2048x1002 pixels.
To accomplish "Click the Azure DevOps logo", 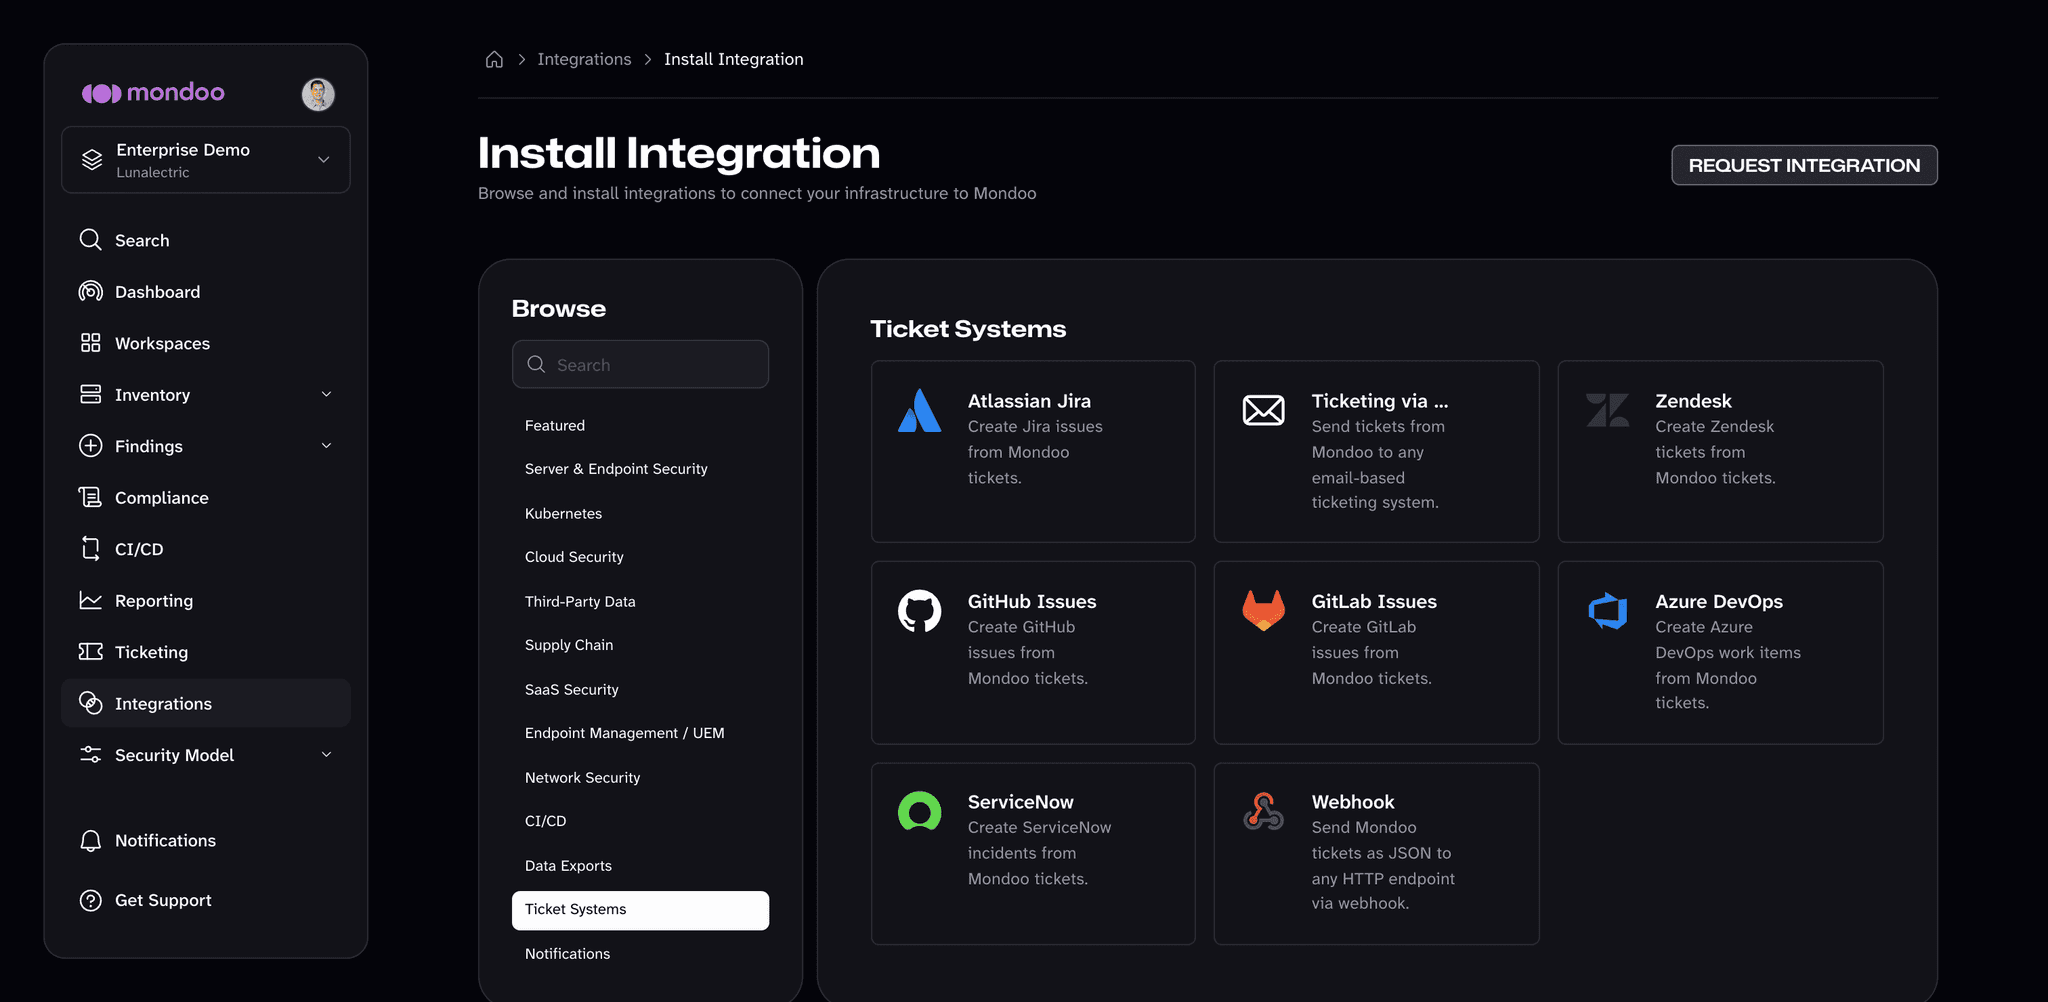I will tap(1608, 611).
